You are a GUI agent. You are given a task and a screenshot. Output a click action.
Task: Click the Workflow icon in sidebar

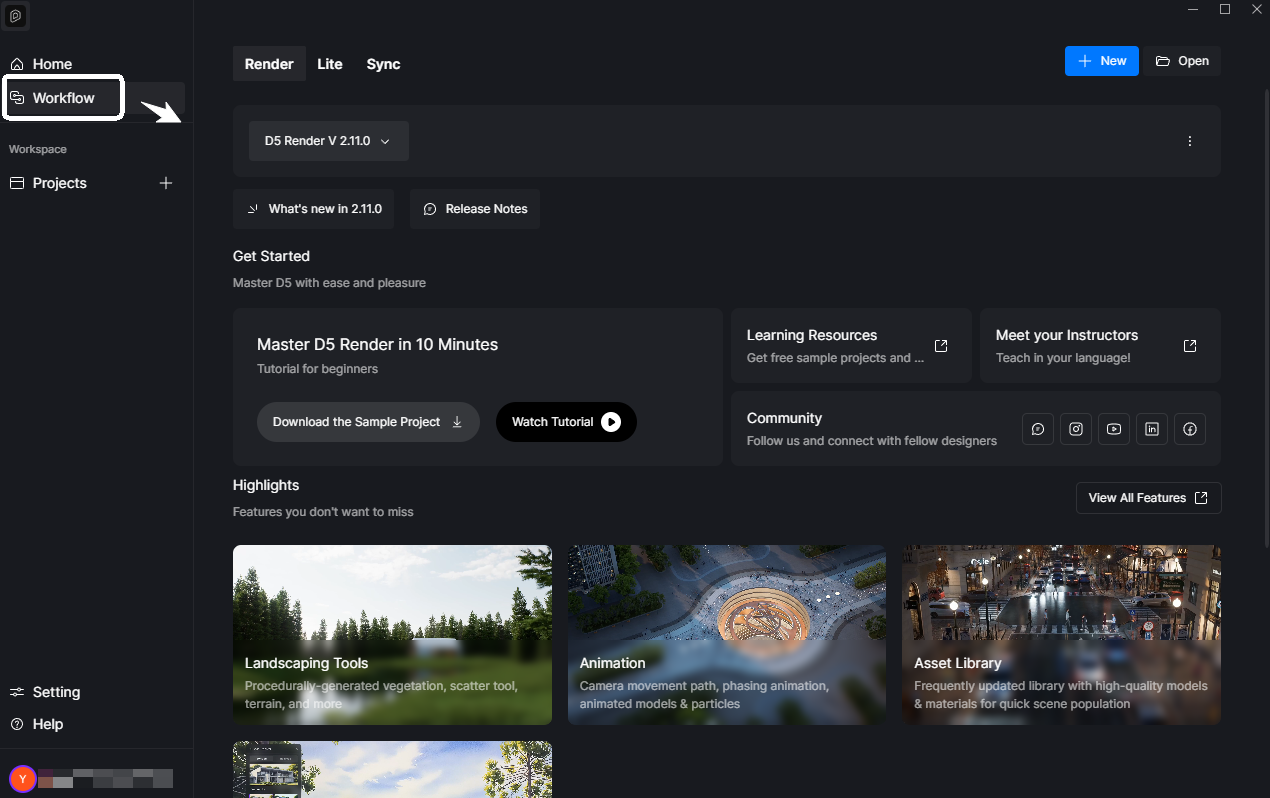(x=17, y=98)
